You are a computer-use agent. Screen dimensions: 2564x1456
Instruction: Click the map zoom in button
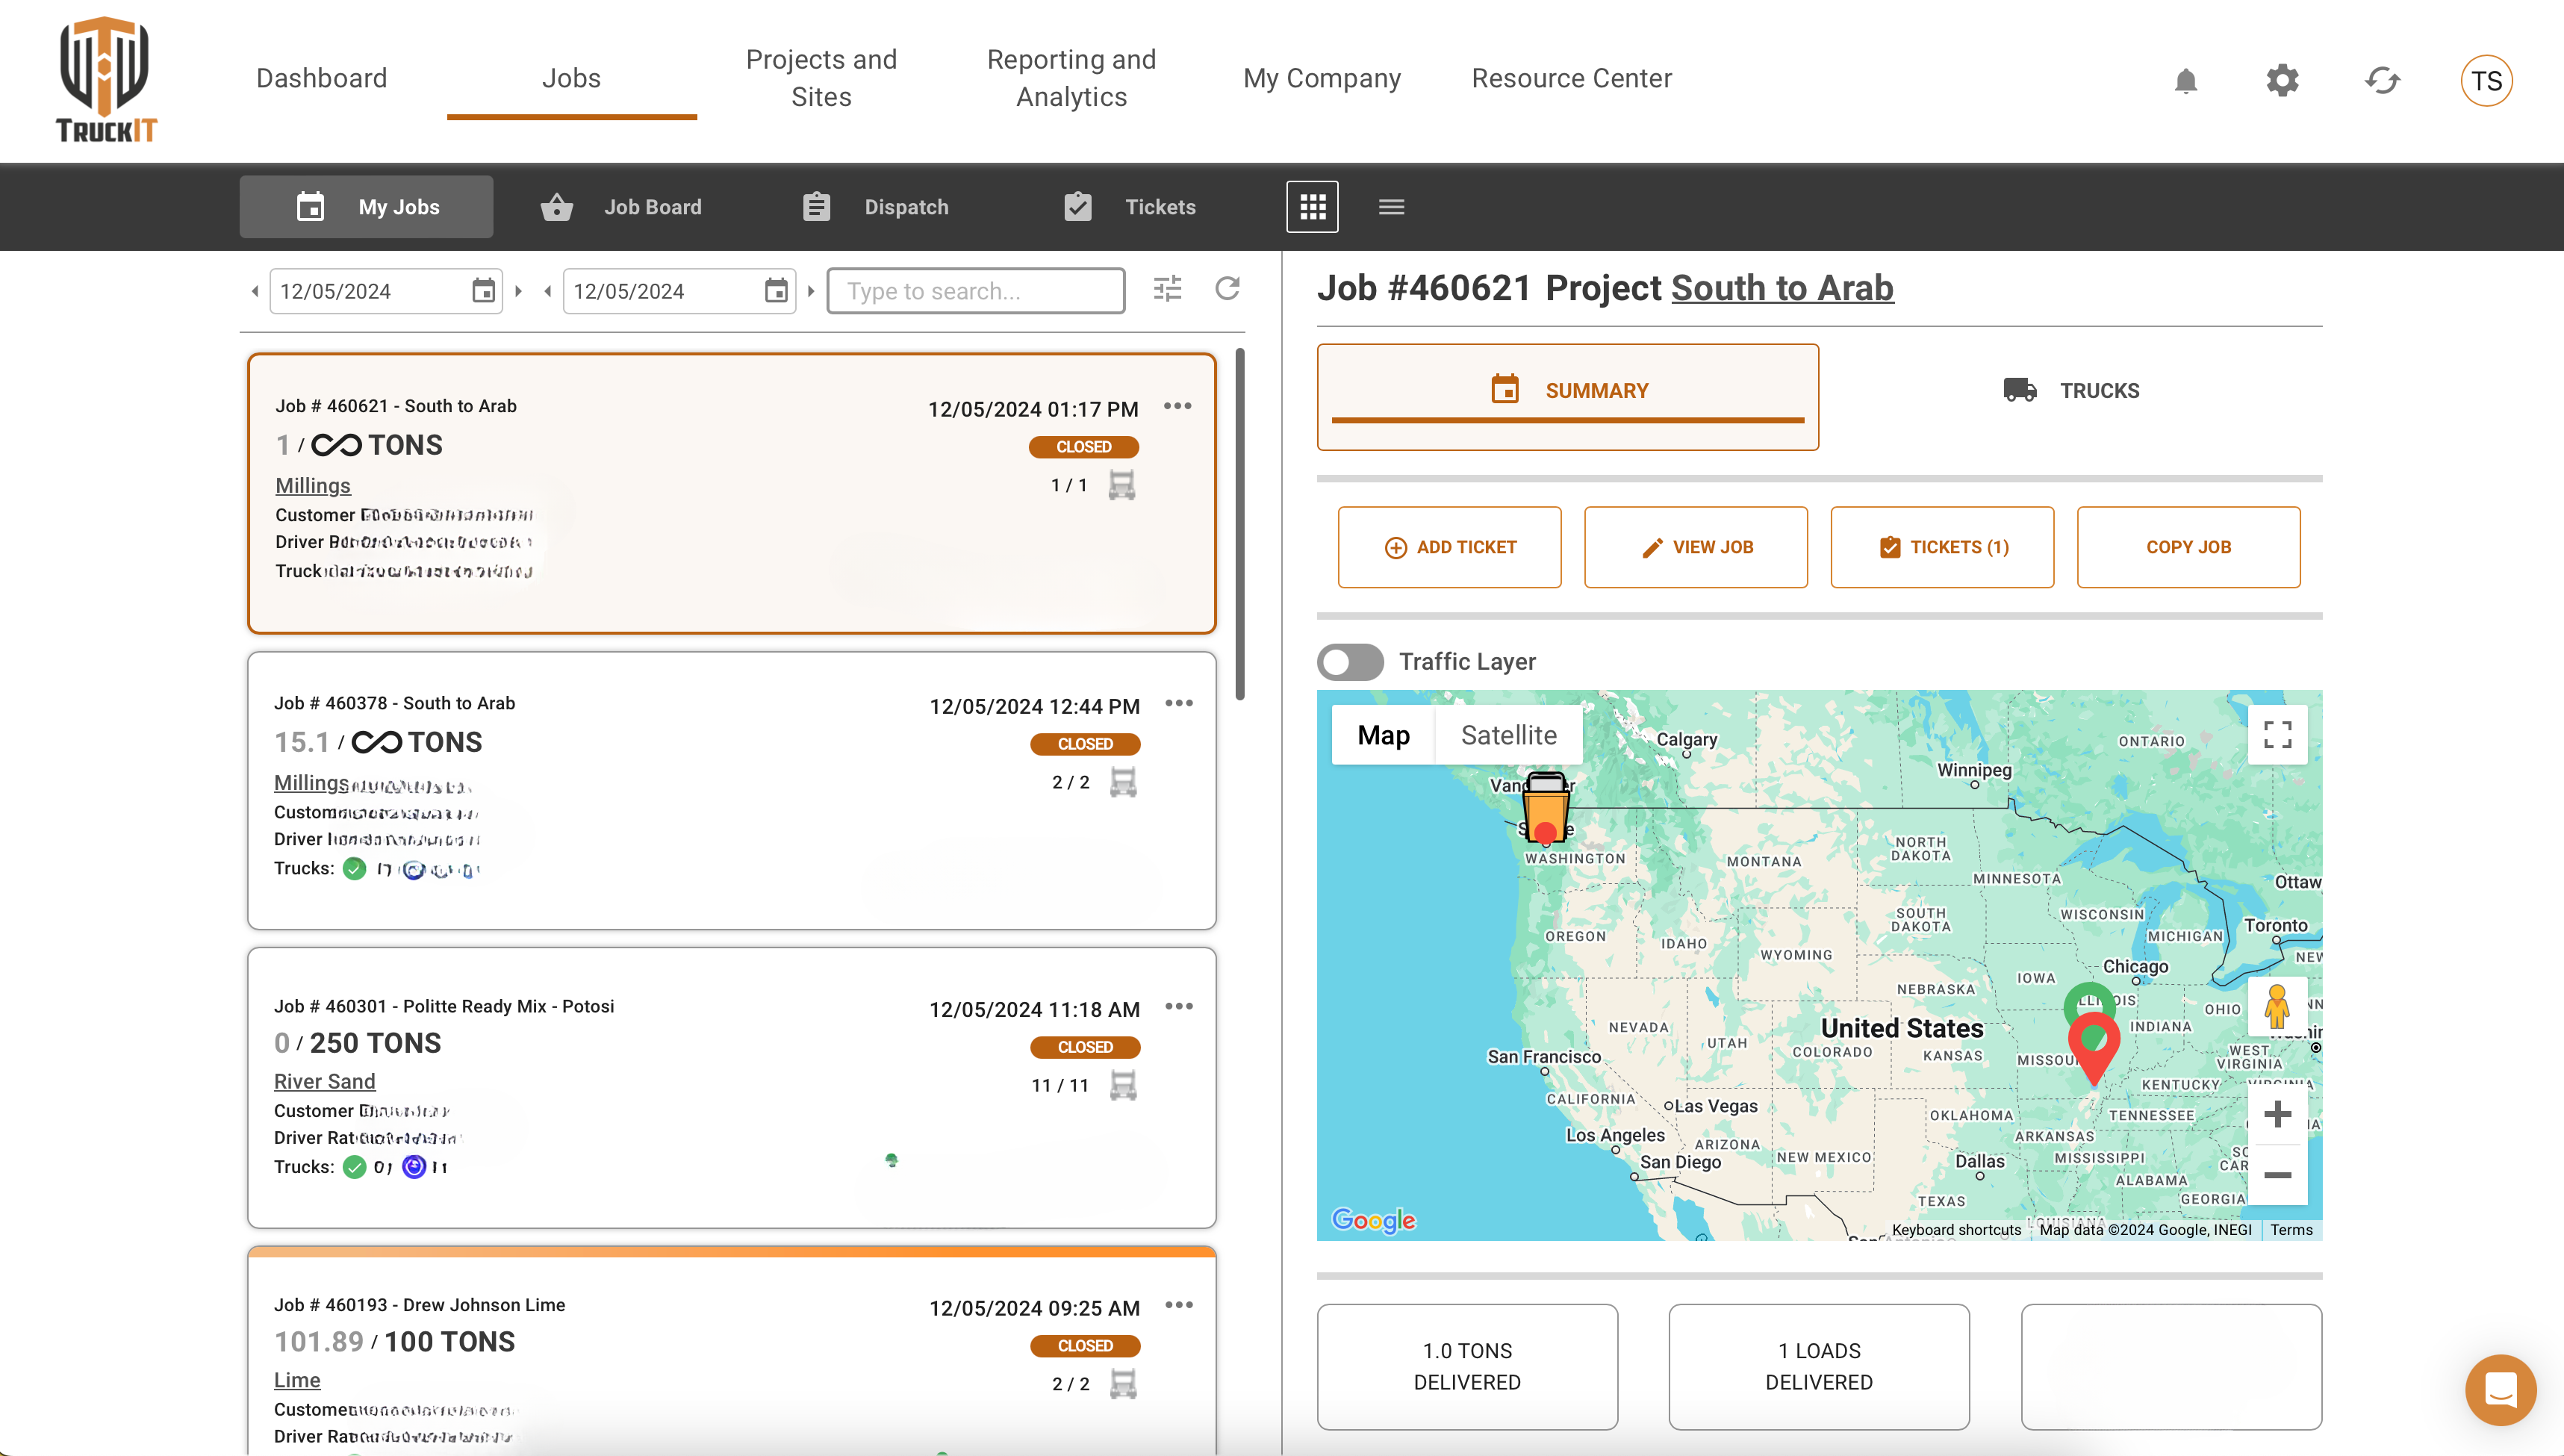(2277, 1114)
